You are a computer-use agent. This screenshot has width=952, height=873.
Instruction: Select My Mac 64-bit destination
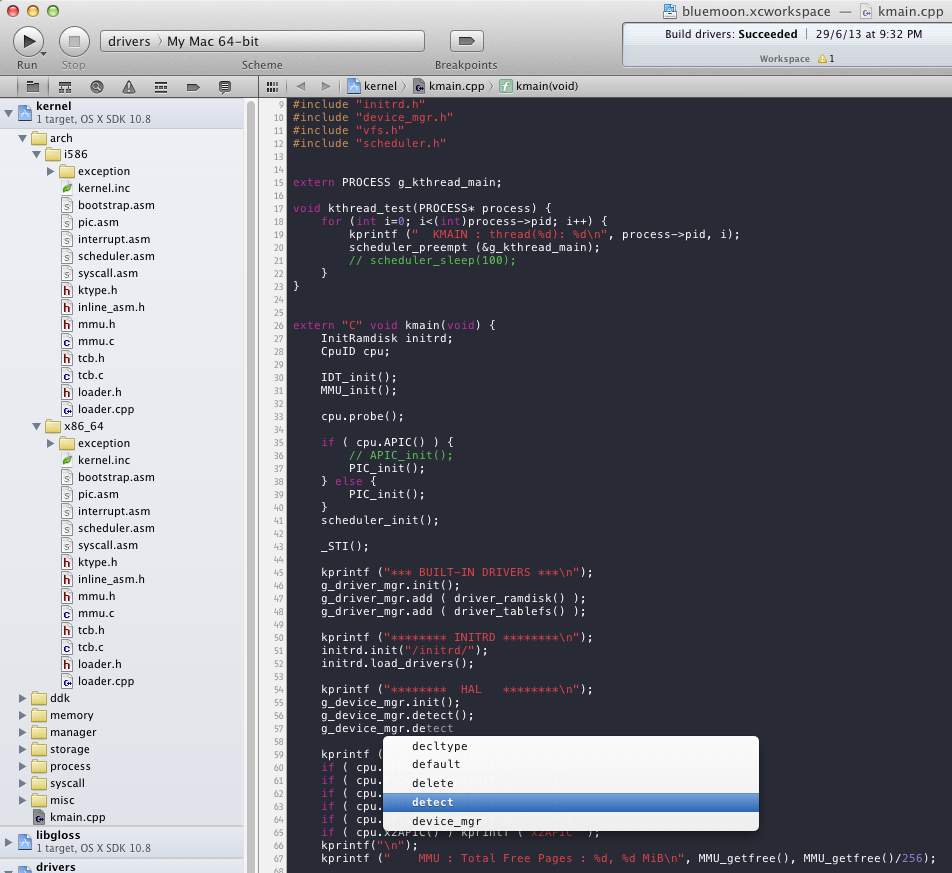click(212, 41)
